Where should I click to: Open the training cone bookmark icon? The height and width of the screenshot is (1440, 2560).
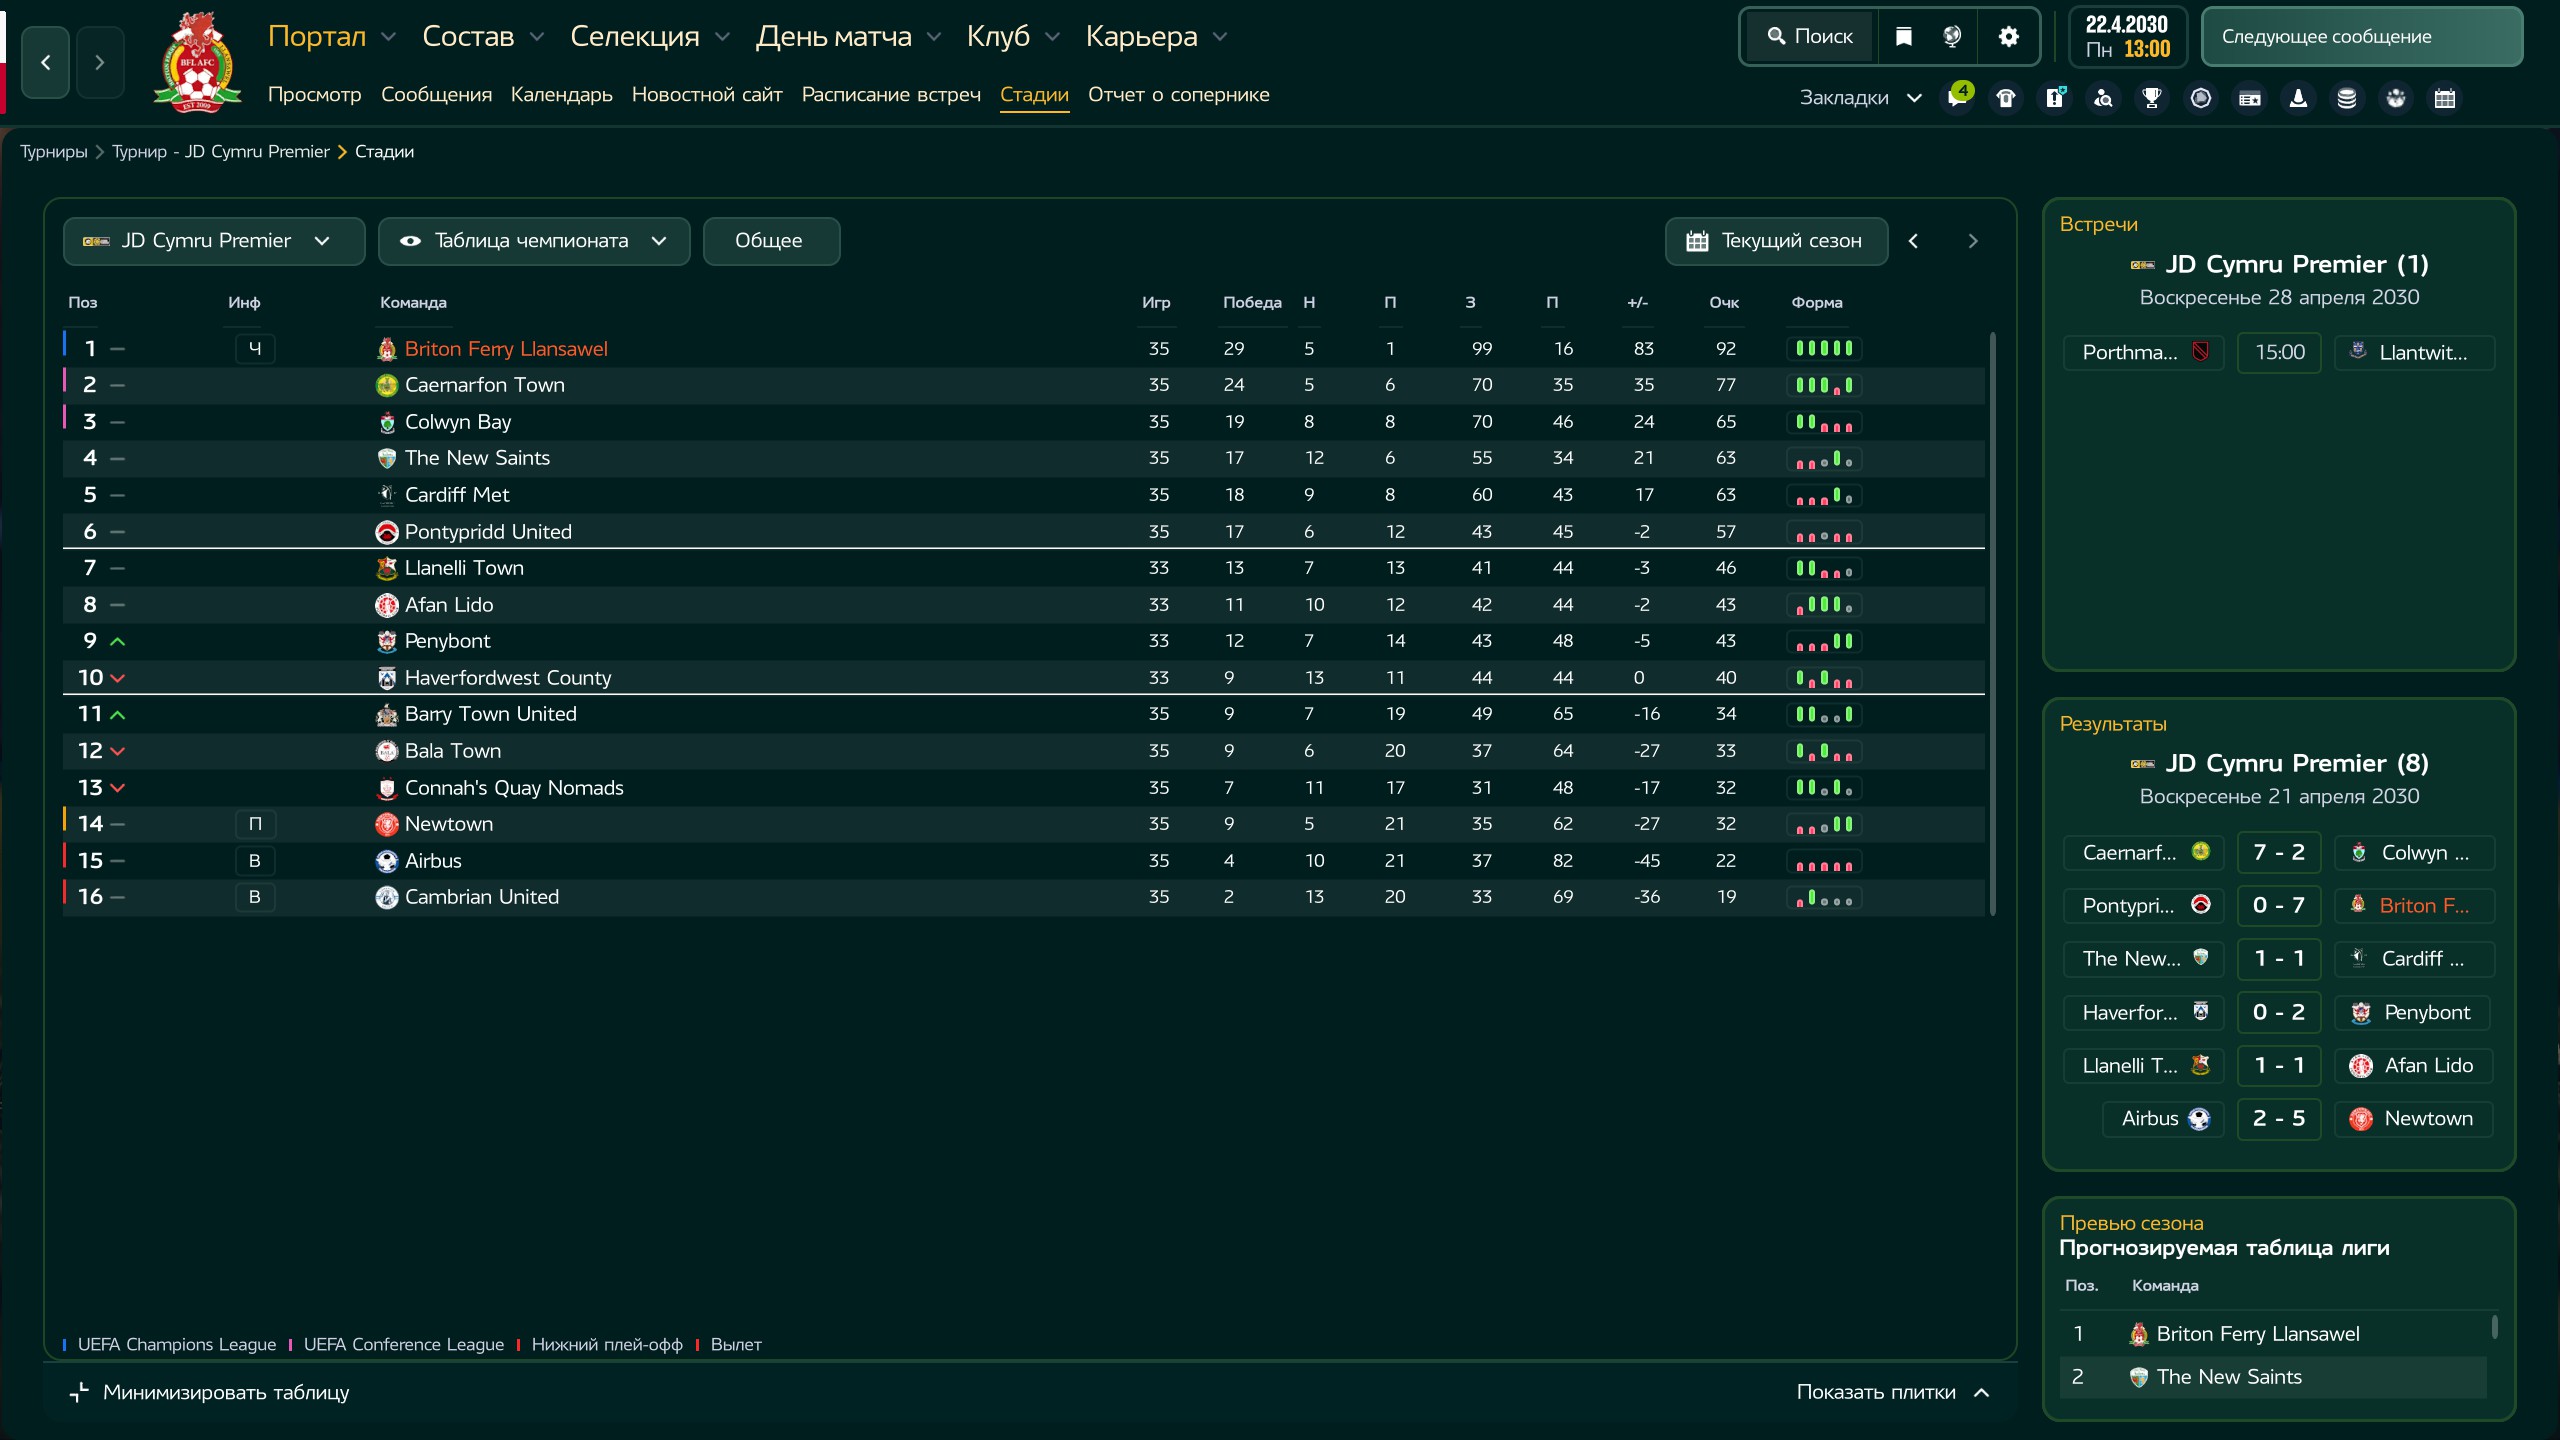(x=2298, y=98)
